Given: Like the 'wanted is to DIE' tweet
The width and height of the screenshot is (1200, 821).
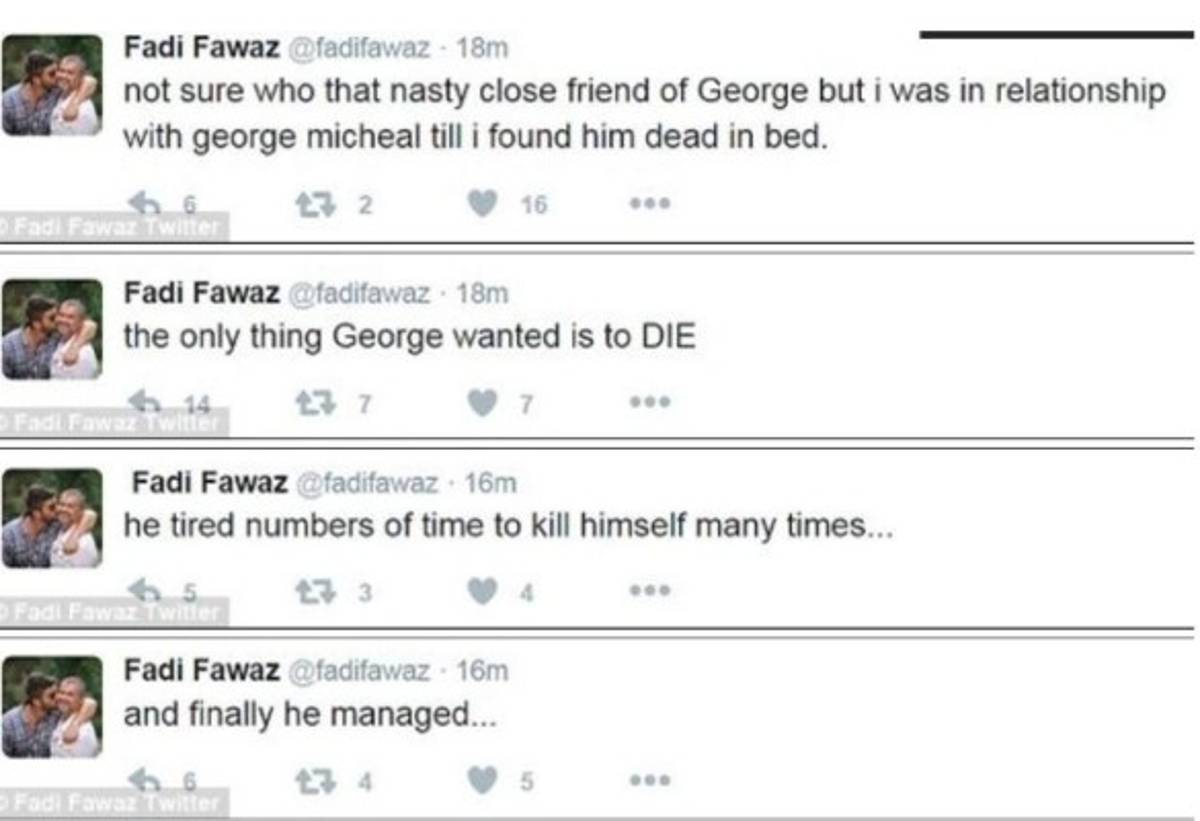Looking at the screenshot, I should [483, 403].
